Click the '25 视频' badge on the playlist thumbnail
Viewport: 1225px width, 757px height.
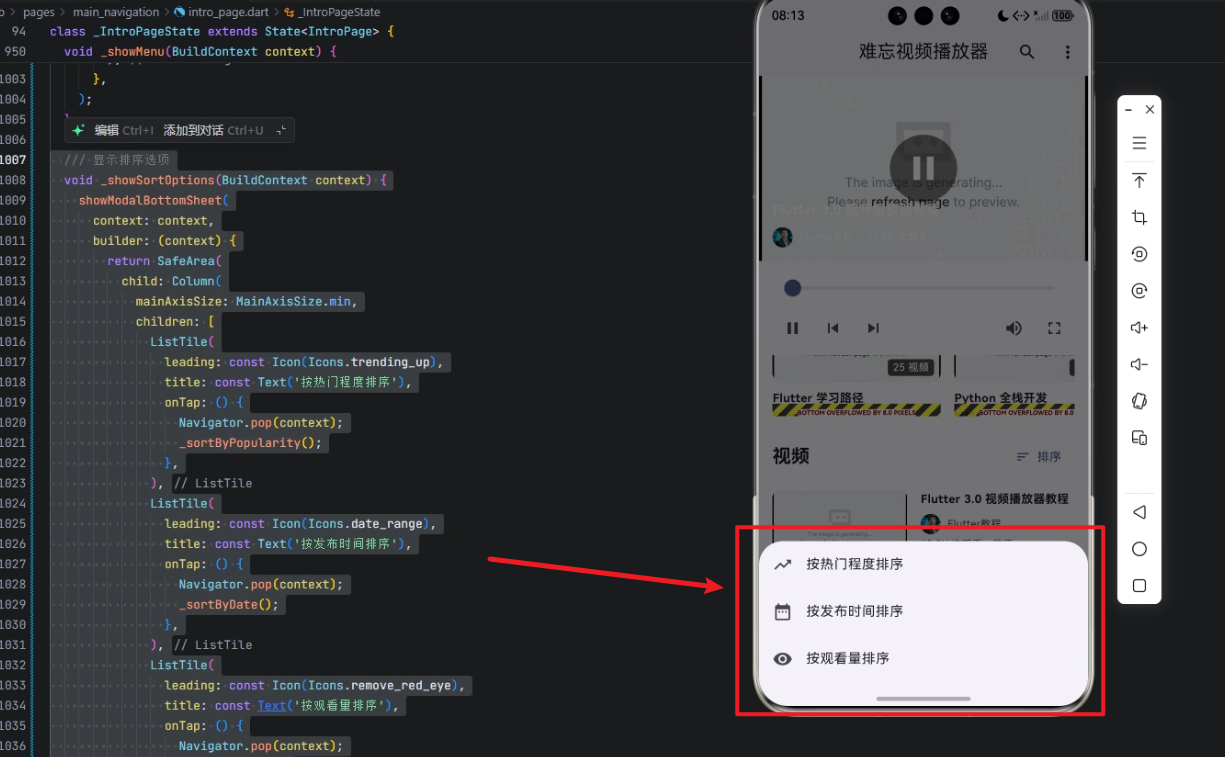(x=911, y=368)
